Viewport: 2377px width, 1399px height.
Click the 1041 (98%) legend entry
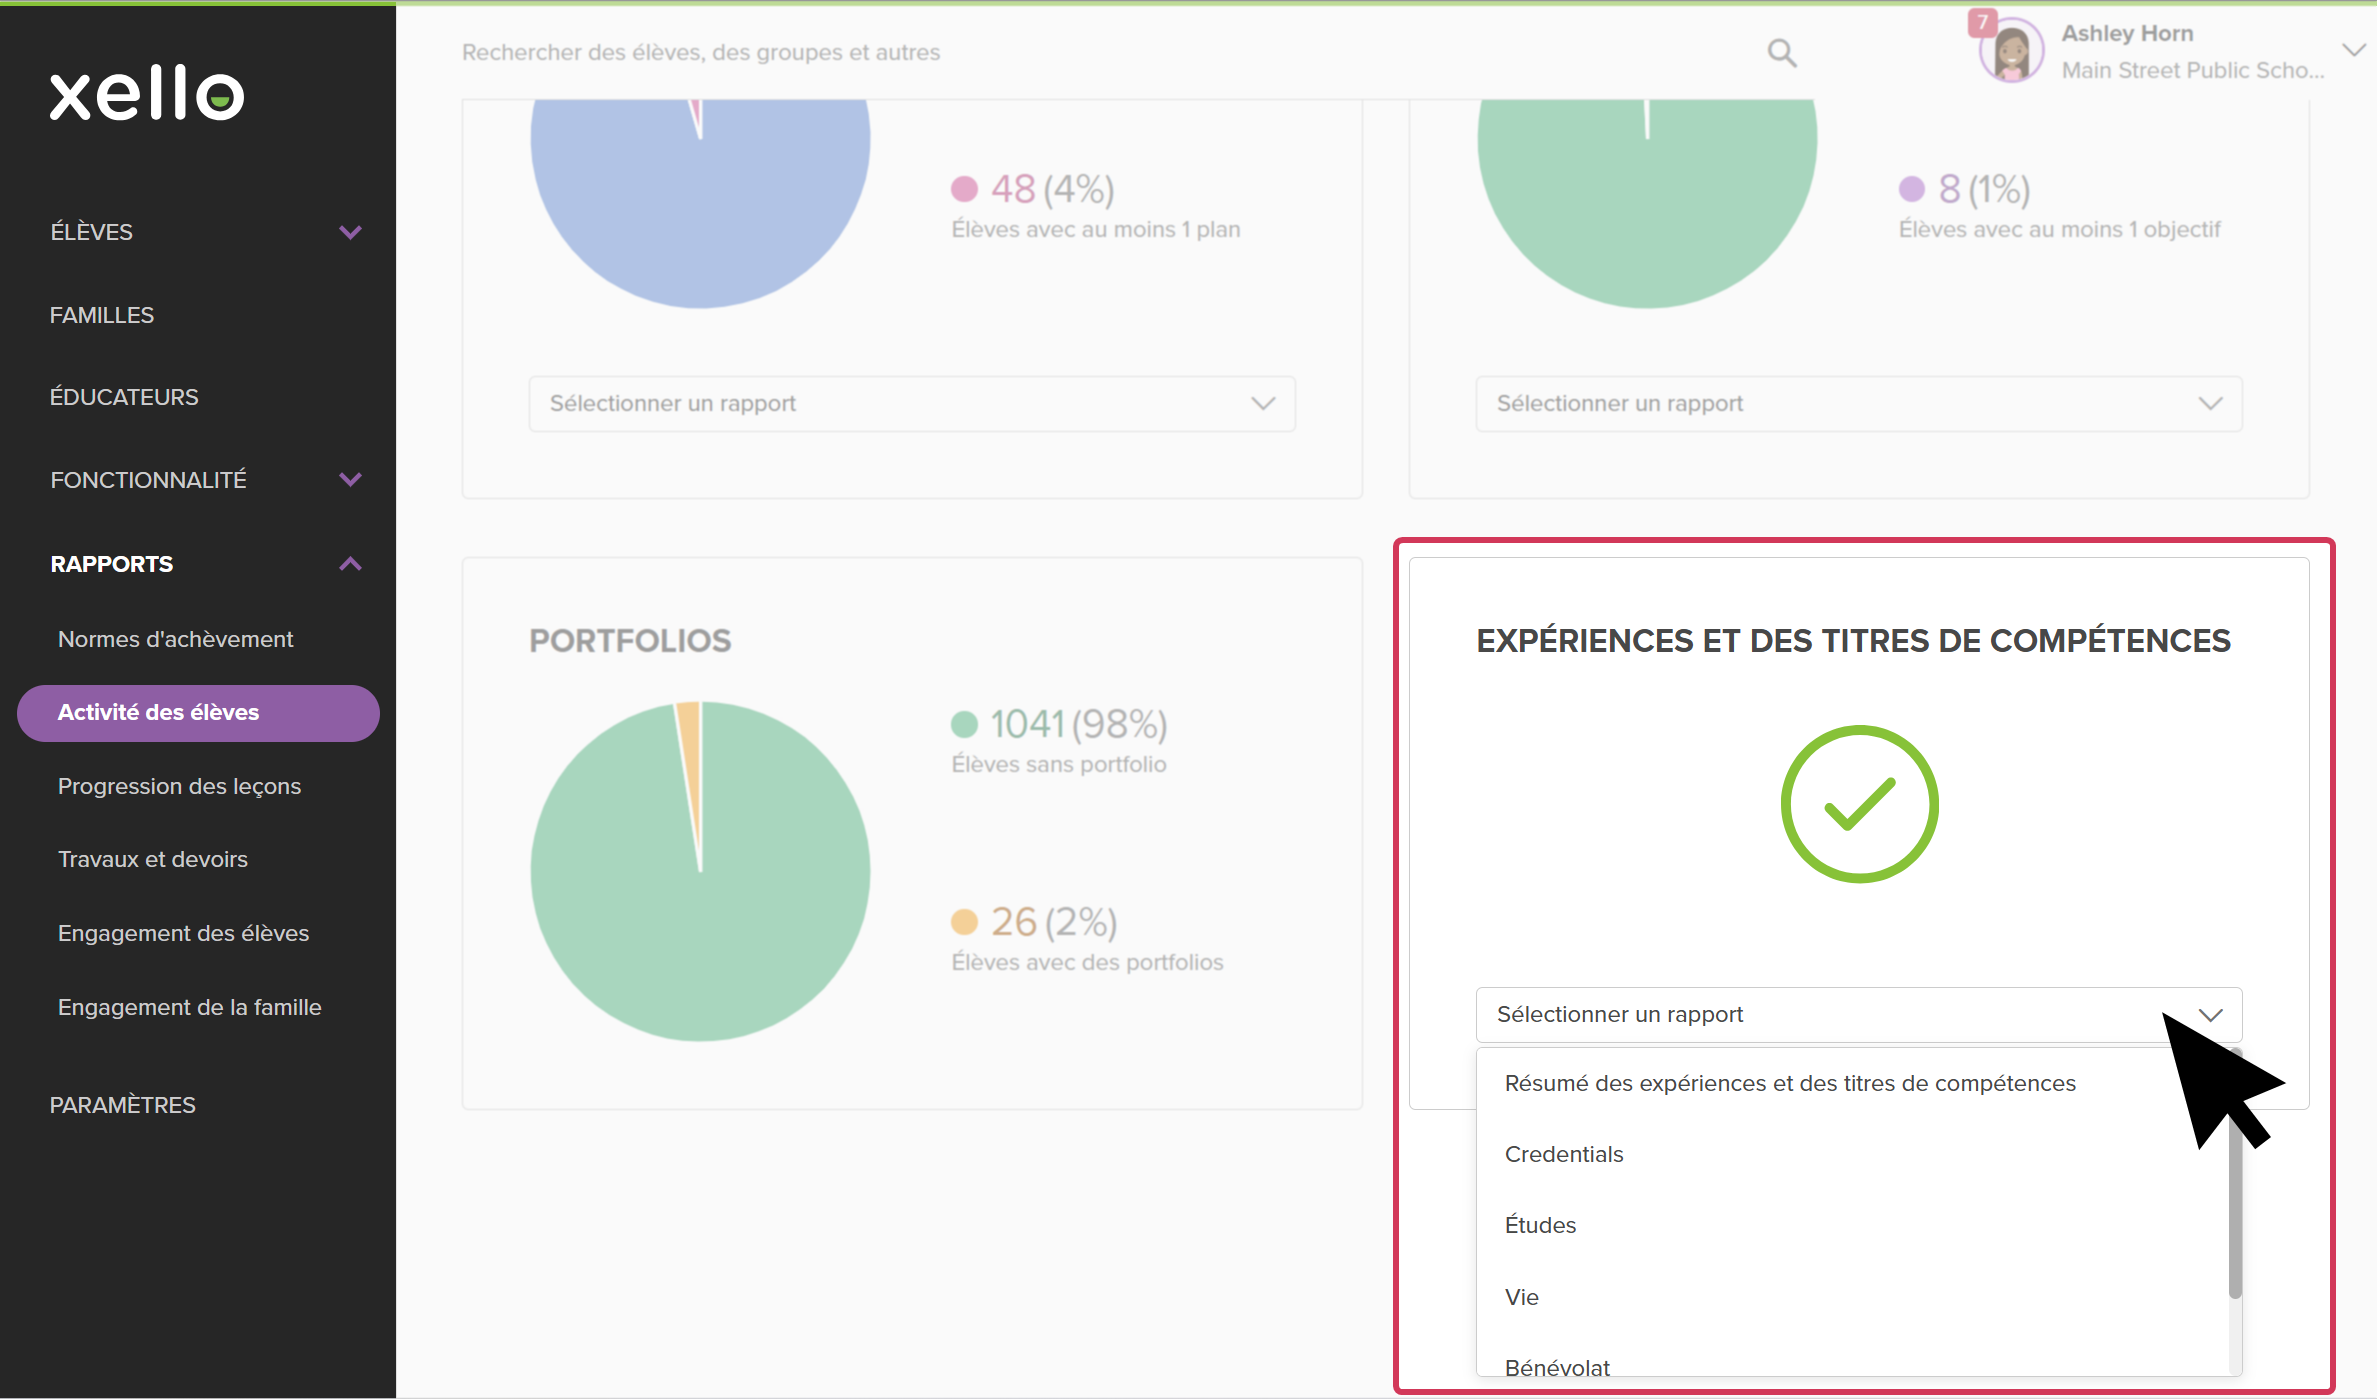pos(1060,724)
